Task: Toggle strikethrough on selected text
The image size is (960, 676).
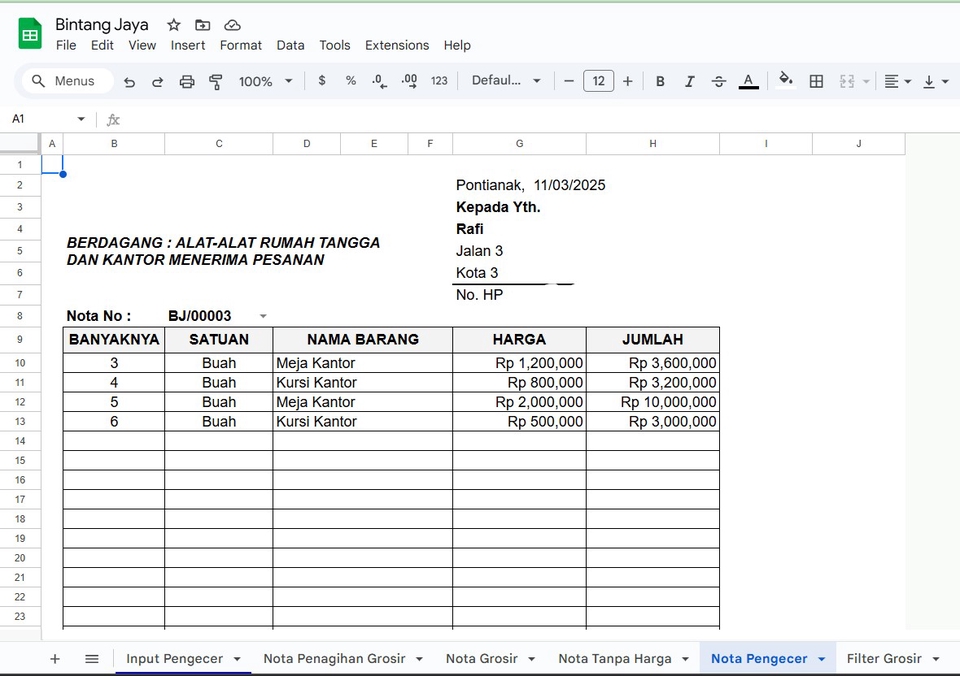Action: [x=719, y=81]
